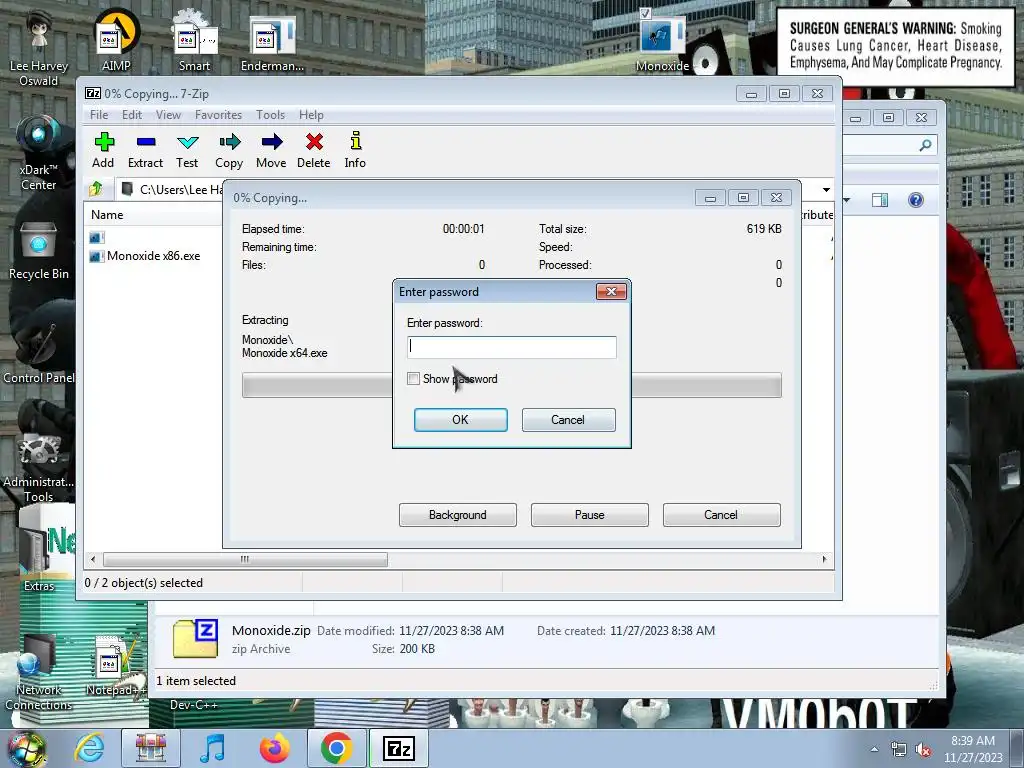Open the Tools menu
This screenshot has width=1024, height=768.
pos(270,115)
